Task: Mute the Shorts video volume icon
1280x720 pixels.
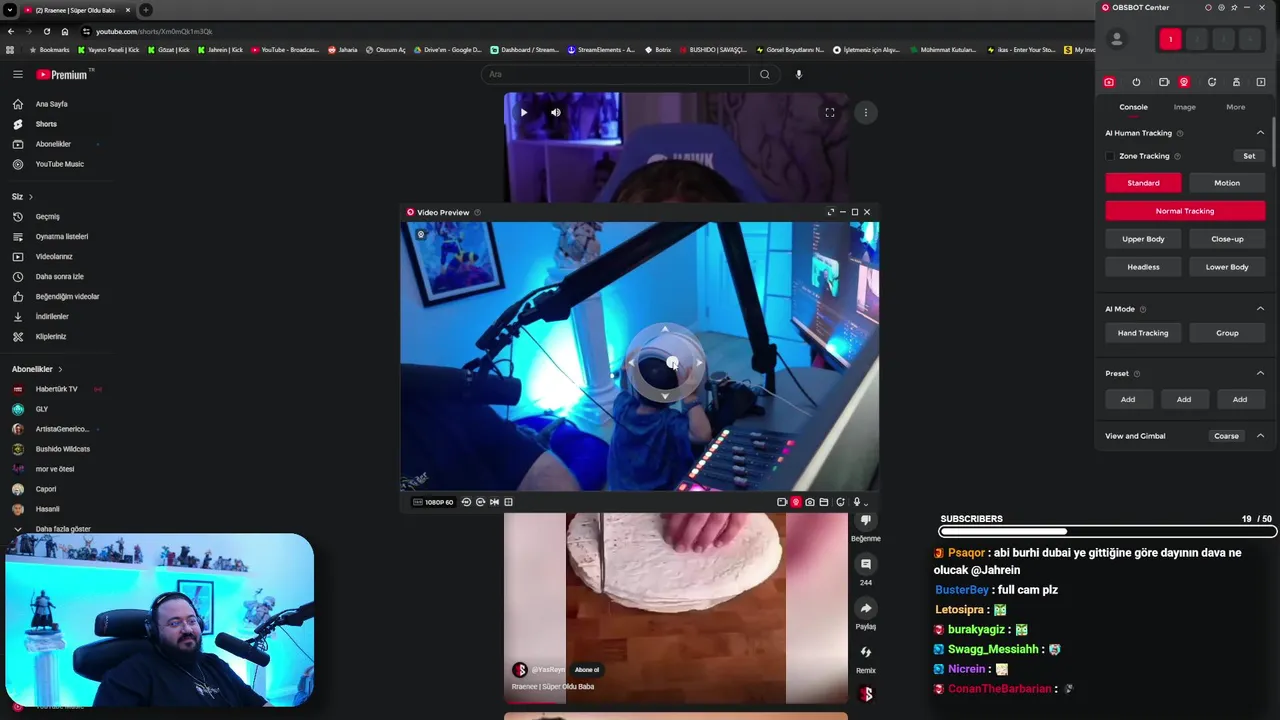Action: pos(556,112)
